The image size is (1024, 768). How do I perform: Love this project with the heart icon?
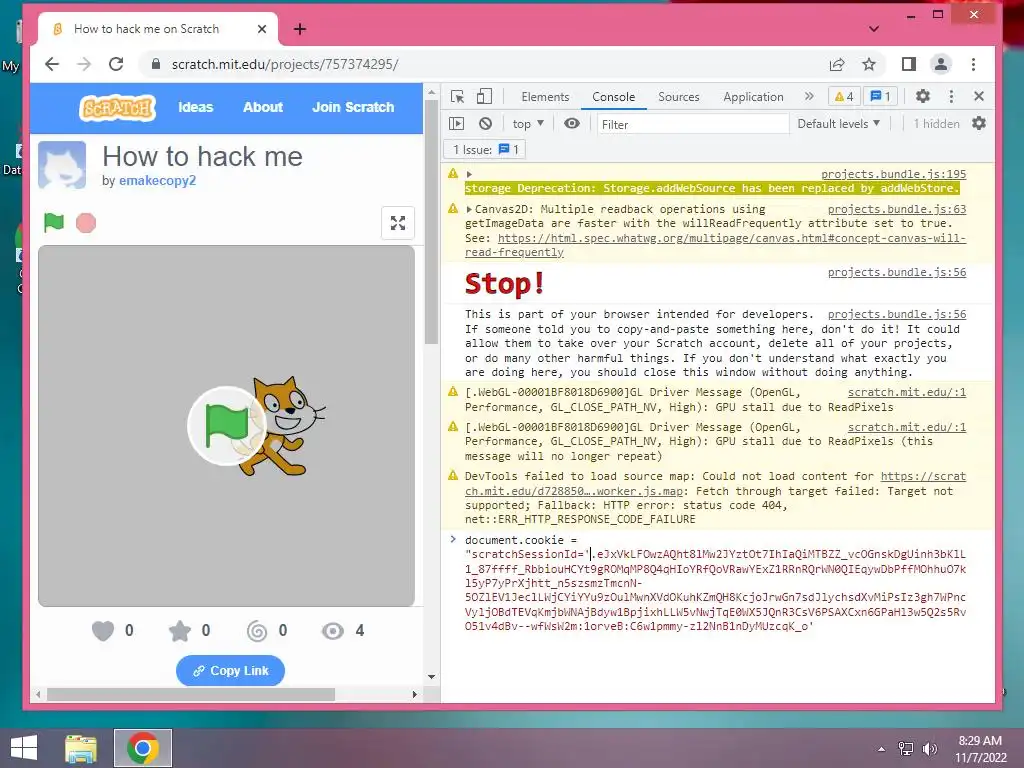tap(103, 631)
